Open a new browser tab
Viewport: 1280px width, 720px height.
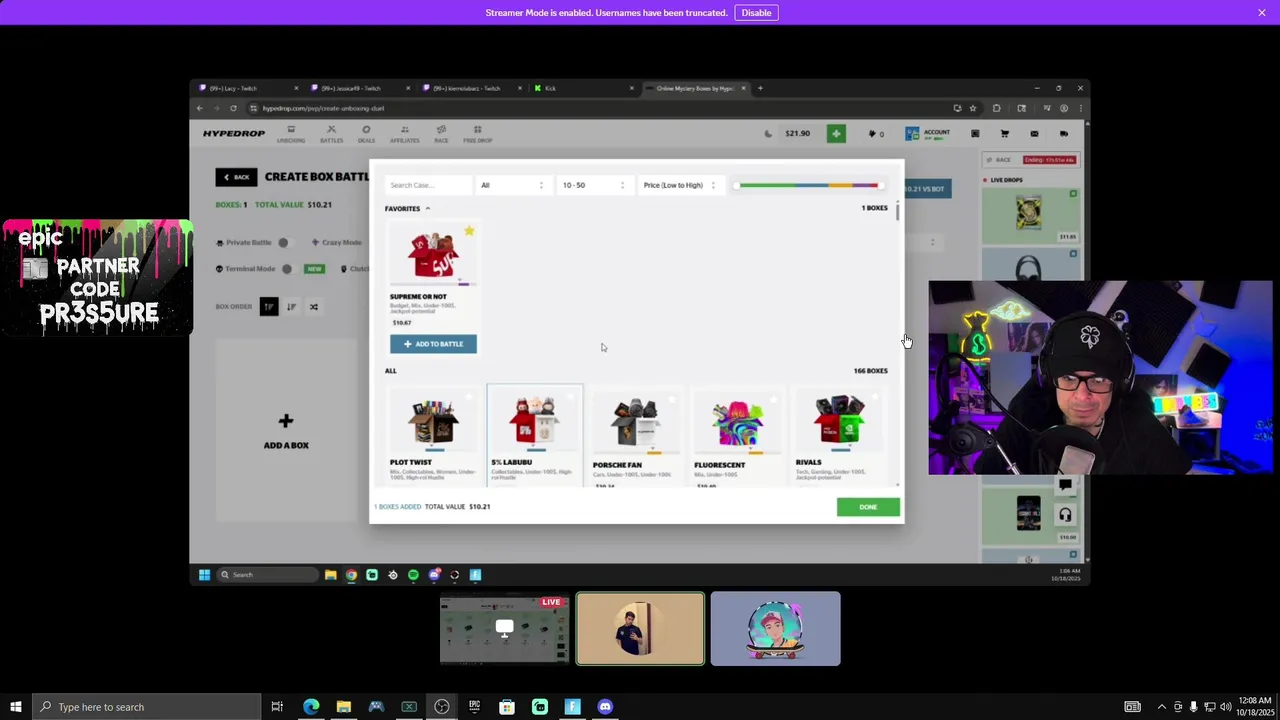click(760, 88)
